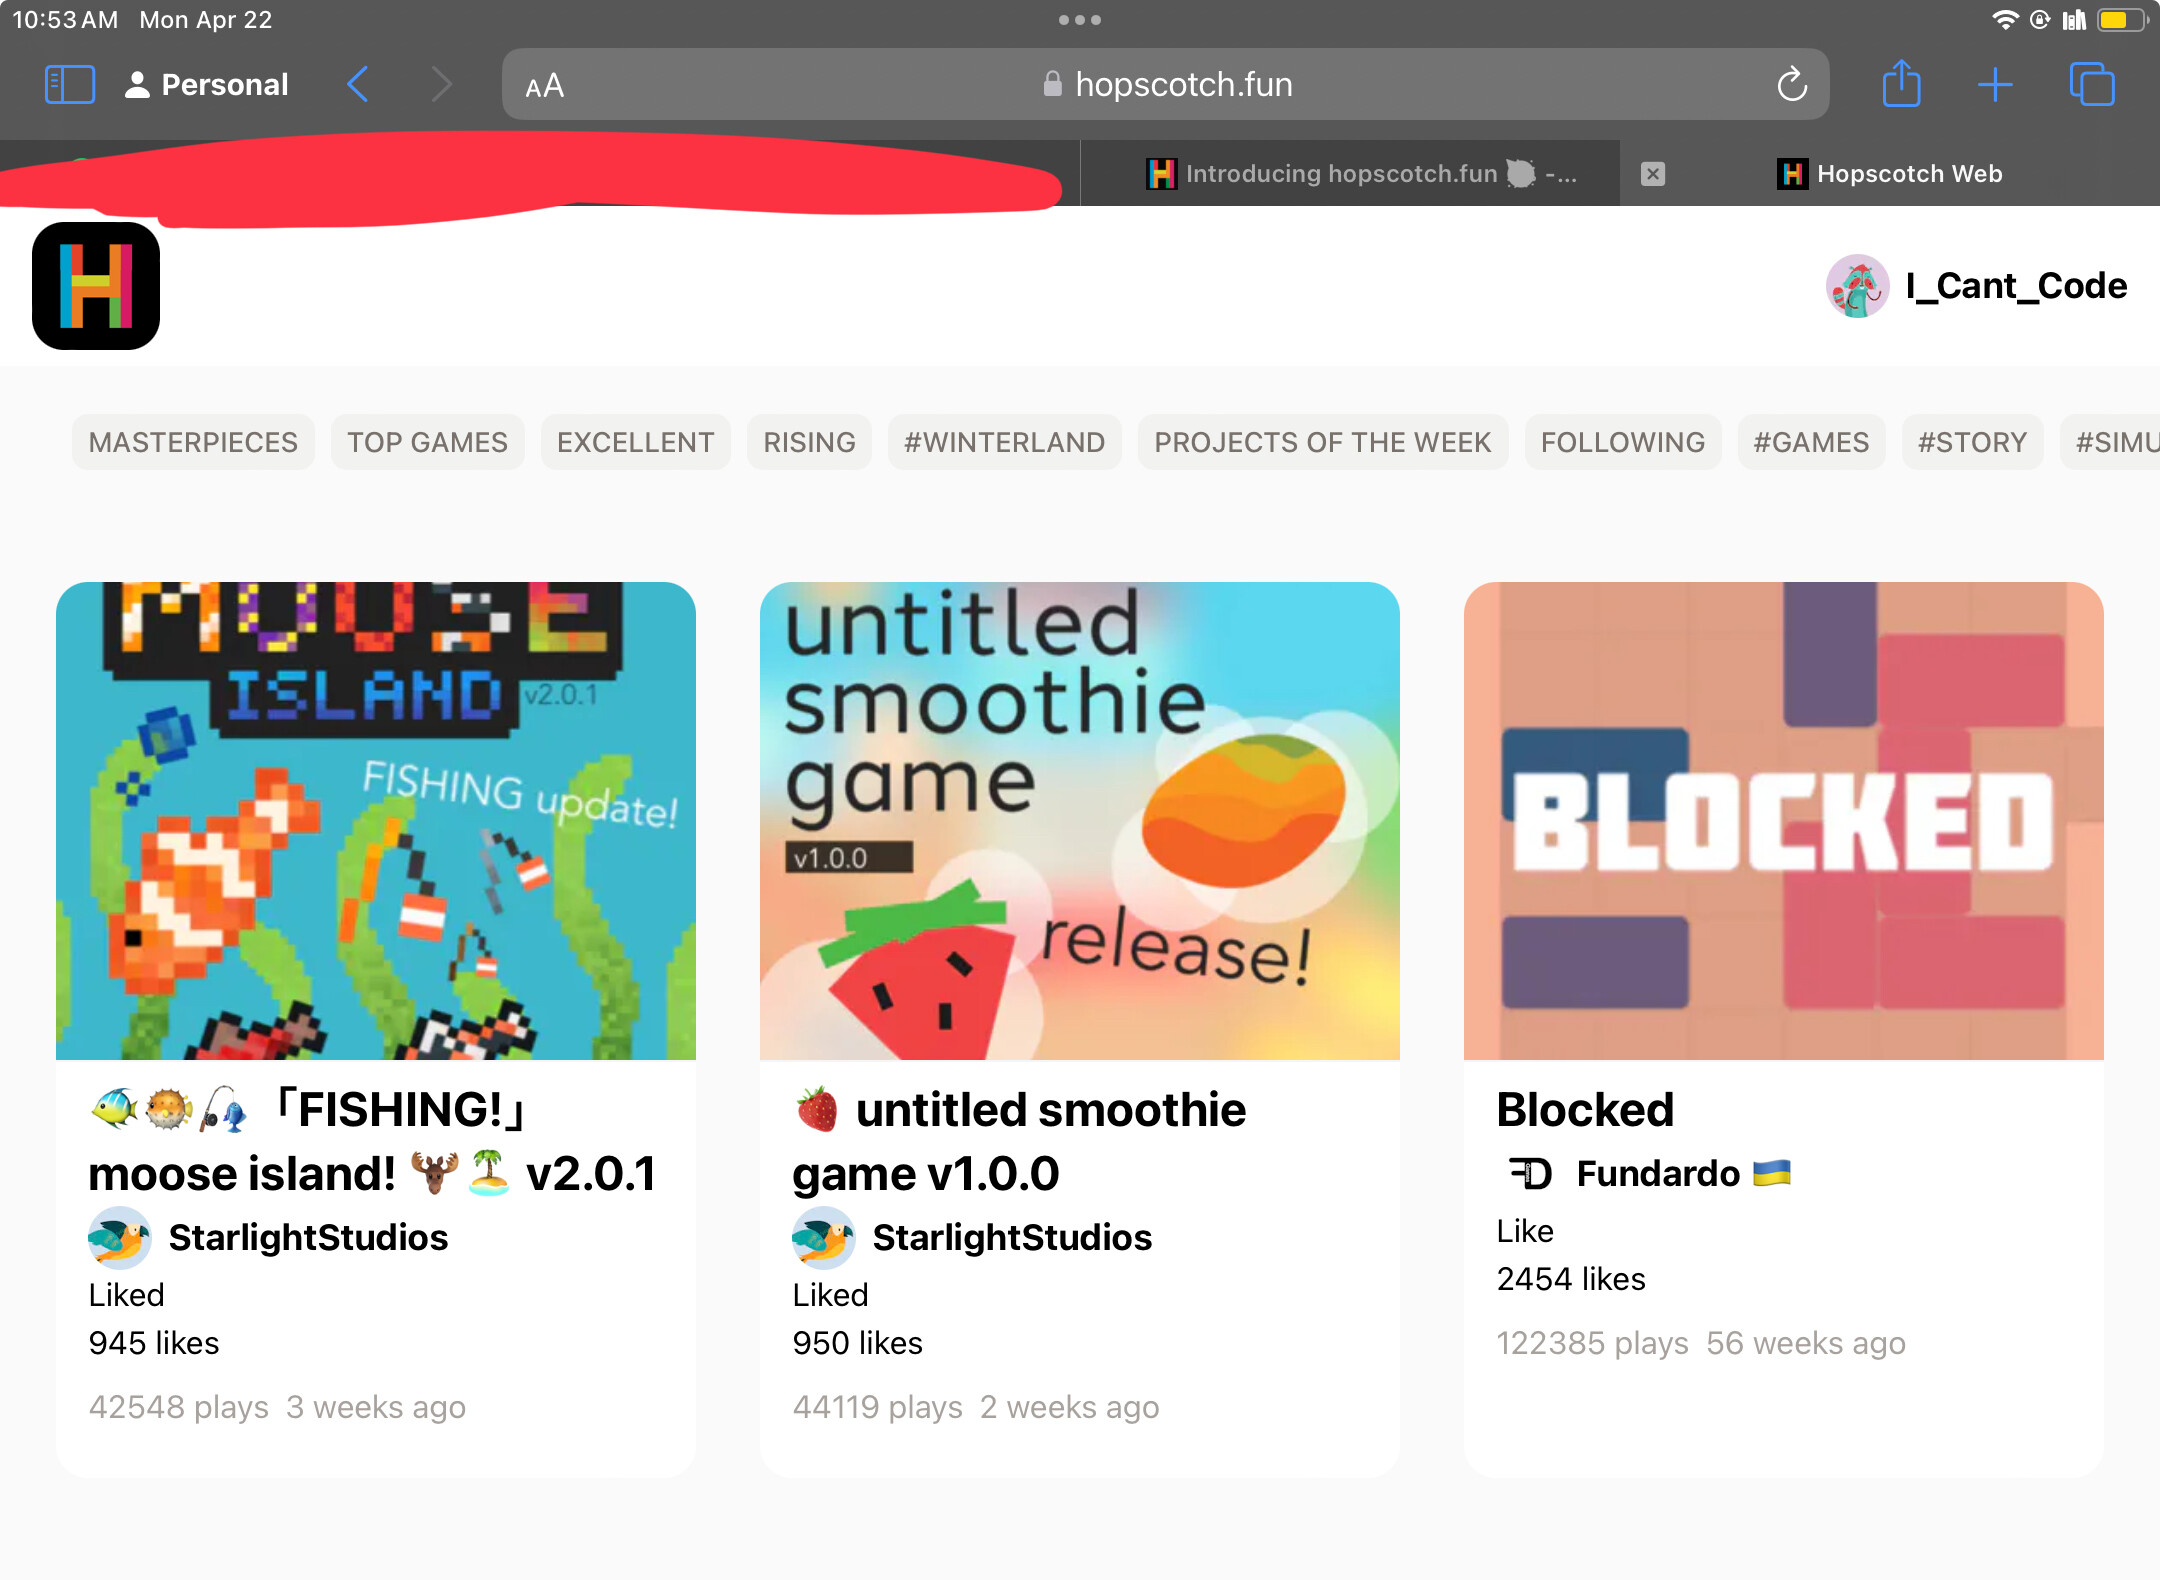Screen dimensions: 2160x1580
Task: Click the page reload icon
Action: click(1791, 85)
